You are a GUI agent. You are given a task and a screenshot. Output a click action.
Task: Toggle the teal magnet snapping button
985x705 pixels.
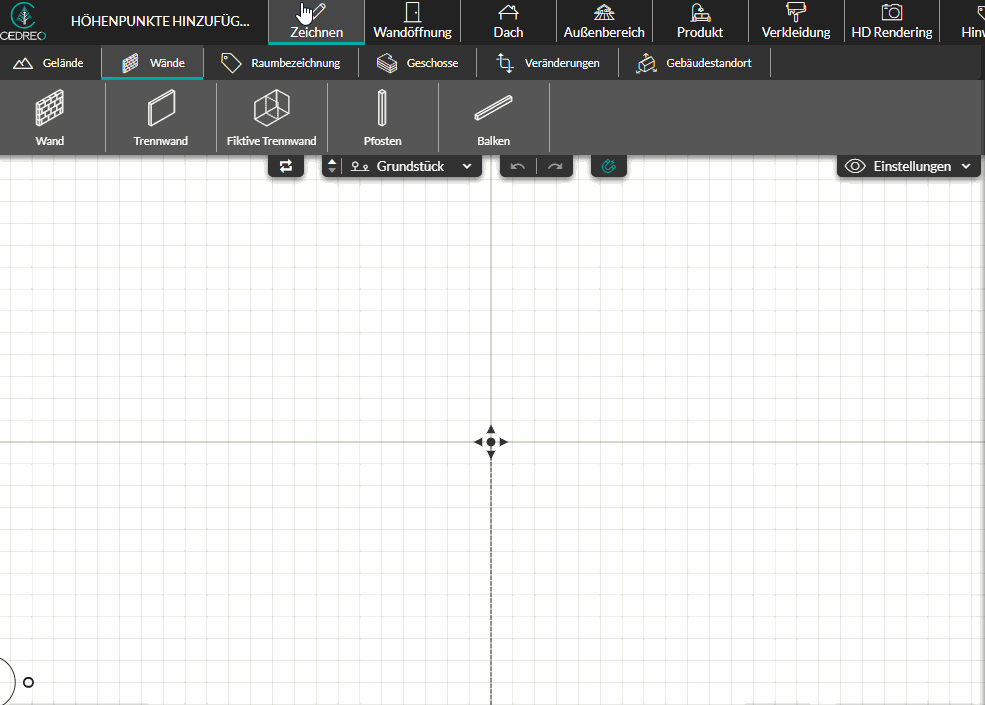(x=609, y=166)
